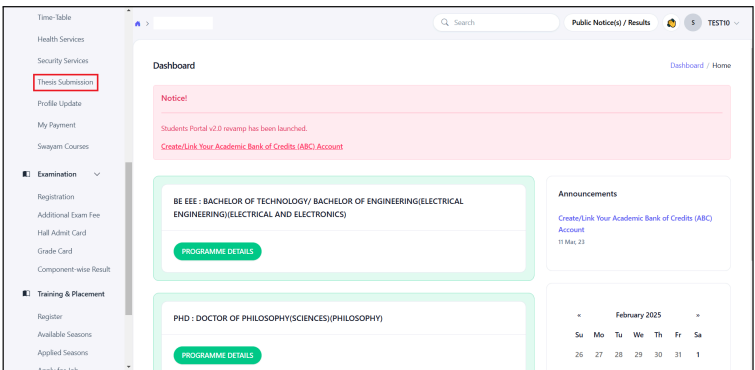755x370 pixels.
Task: Select date 29 in calendar
Action: click(x=638, y=355)
